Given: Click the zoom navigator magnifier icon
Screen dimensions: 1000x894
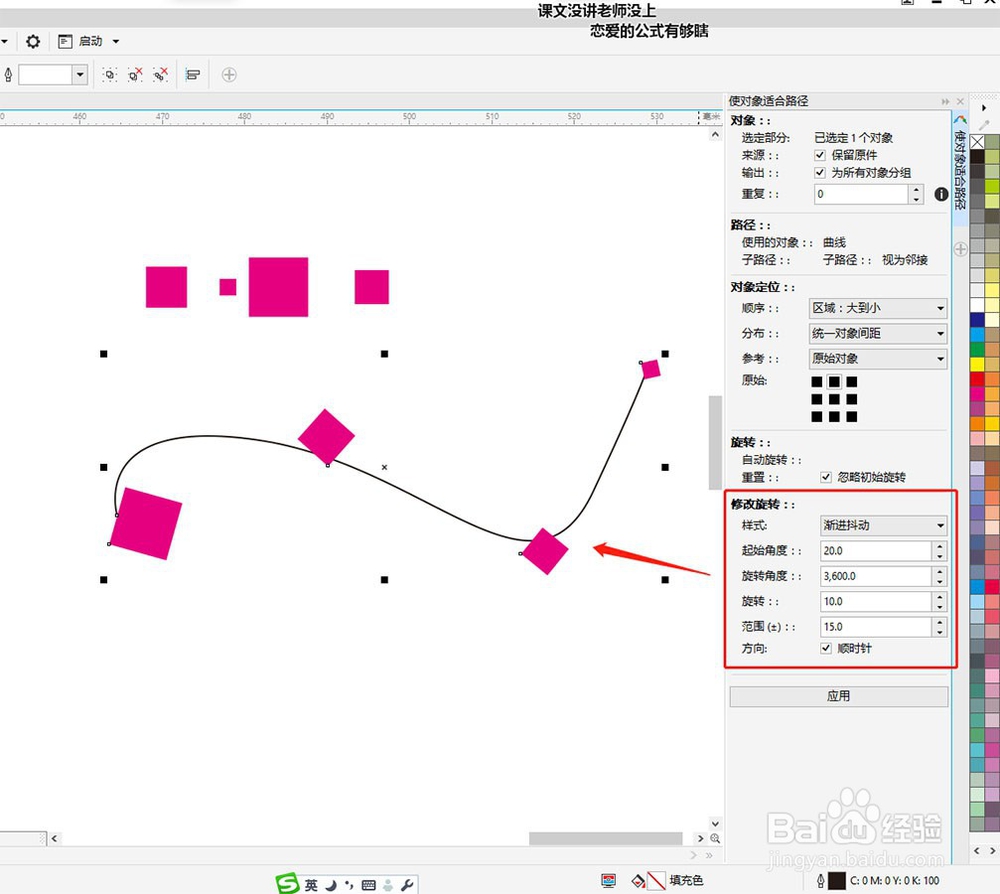Looking at the screenshot, I should (x=715, y=839).
